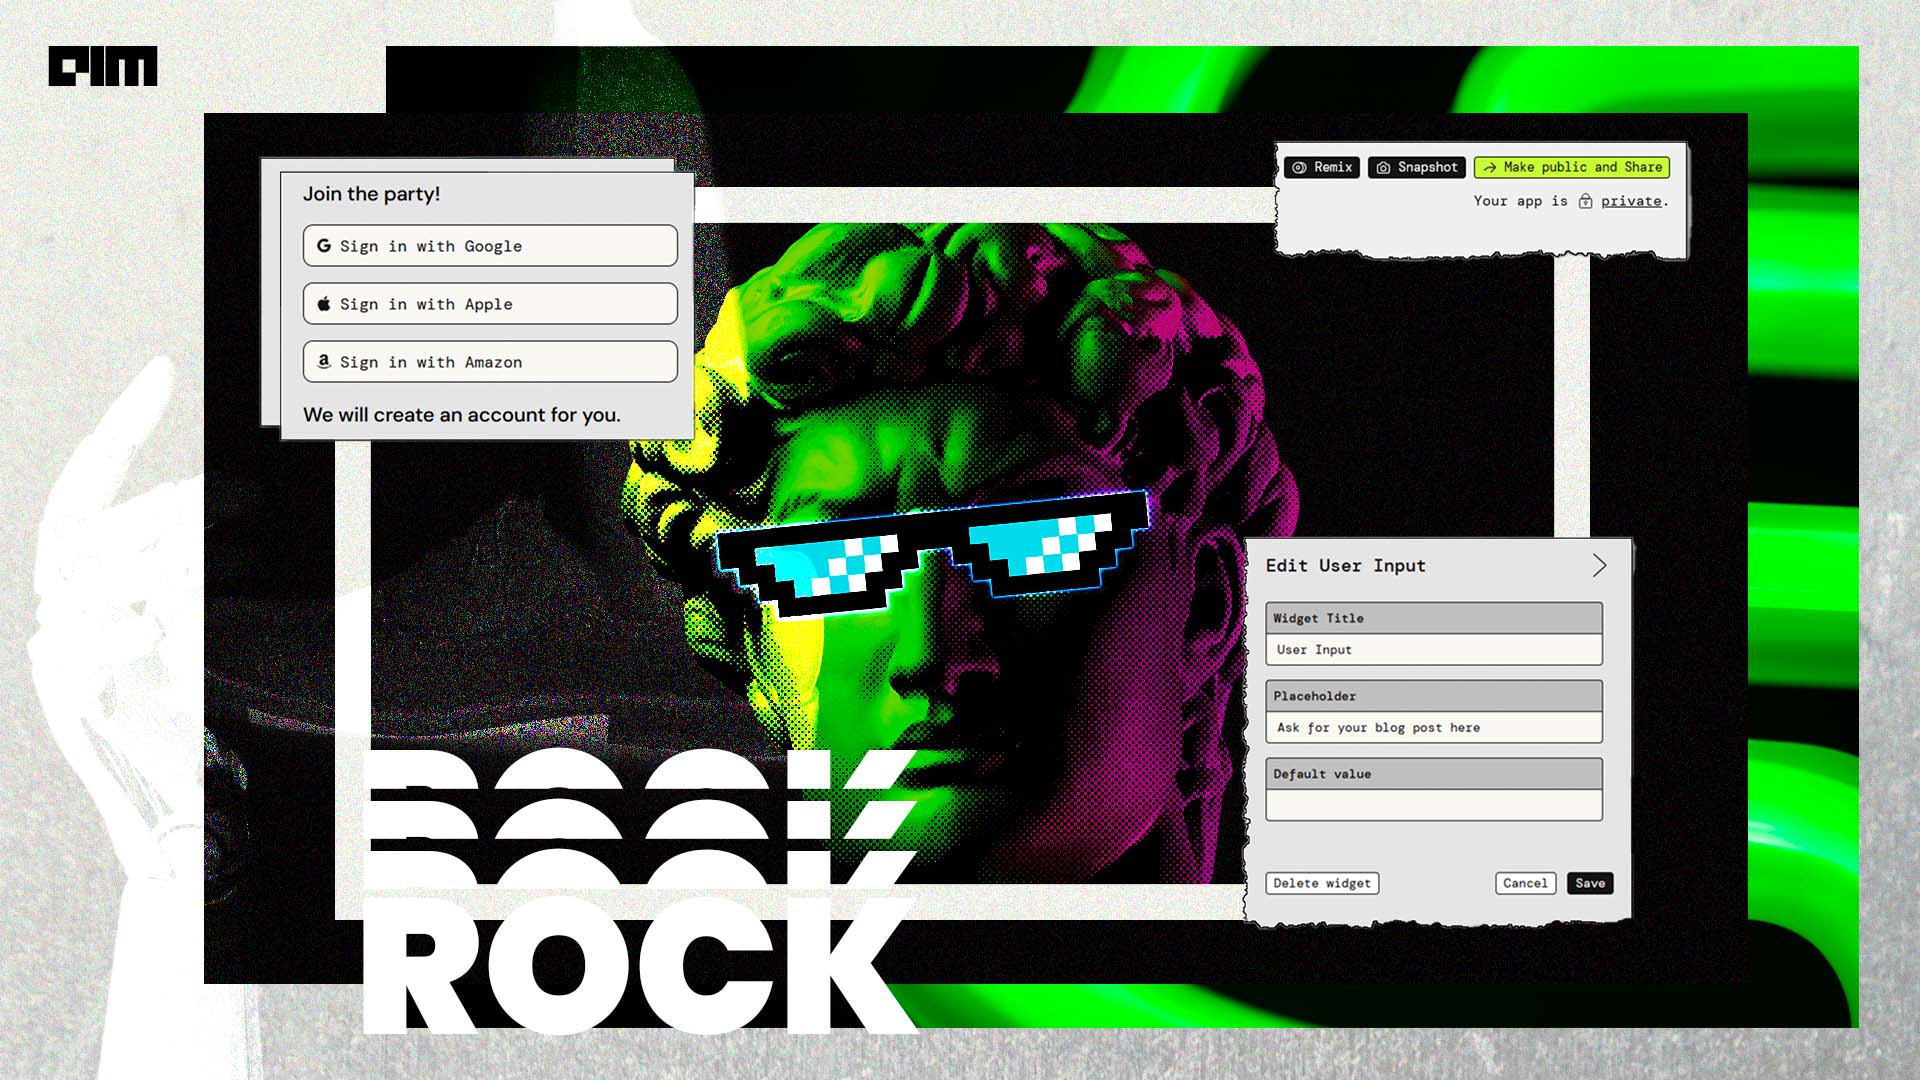The image size is (1920, 1080).
Task: Click the Snapshot camera icon
Action: (x=1385, y=167)
